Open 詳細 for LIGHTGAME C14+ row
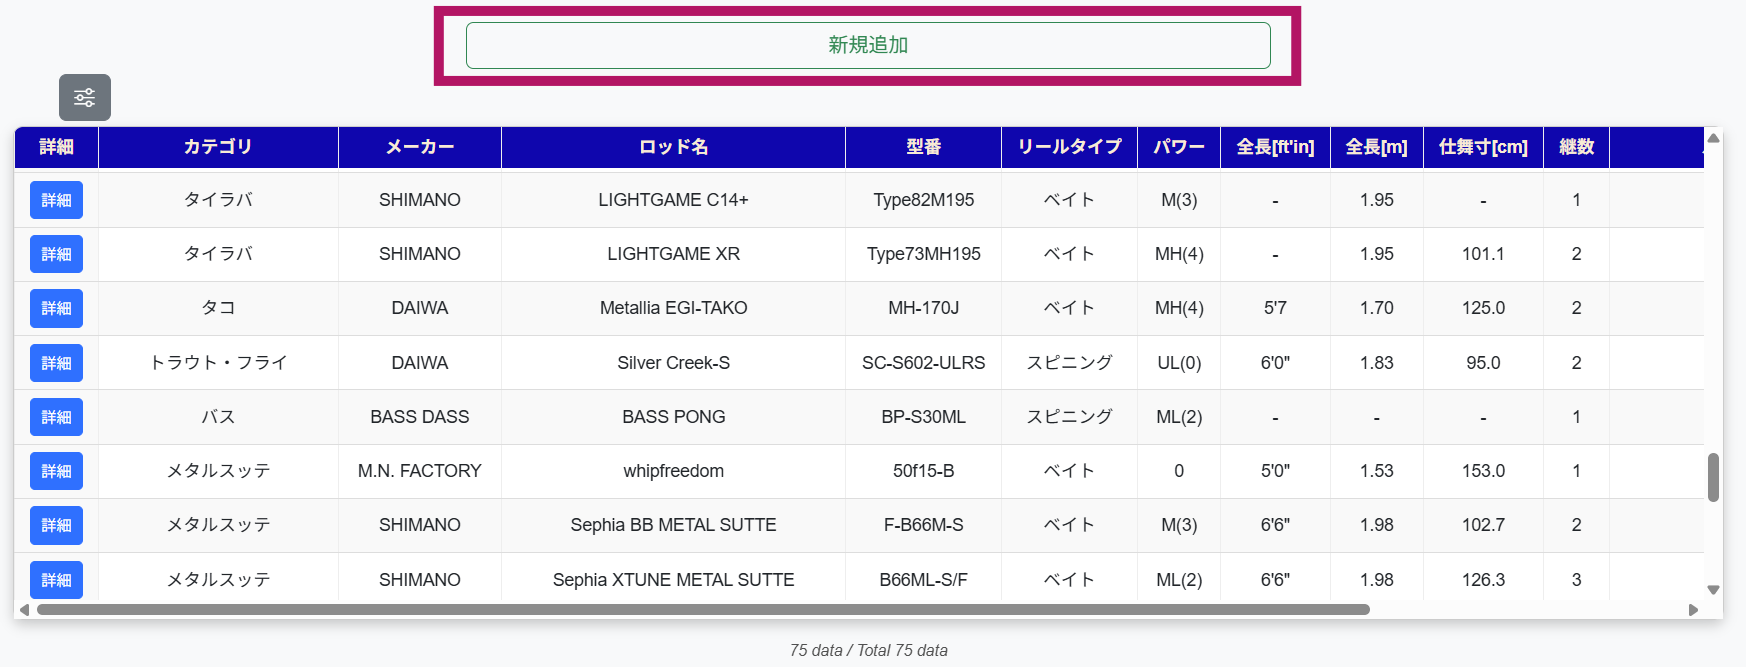Viewport: 1746px width, 667px height. tap(56, 200)
